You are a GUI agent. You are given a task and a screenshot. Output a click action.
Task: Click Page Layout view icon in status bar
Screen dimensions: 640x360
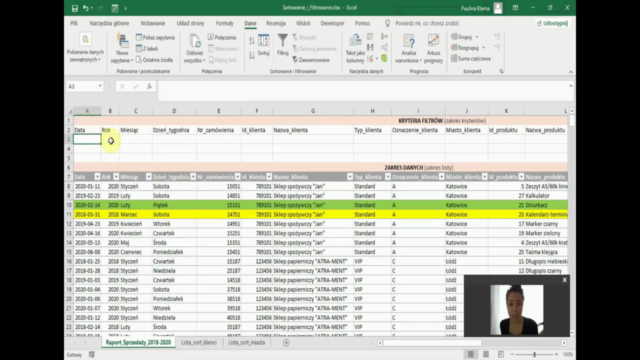[486, 354]
